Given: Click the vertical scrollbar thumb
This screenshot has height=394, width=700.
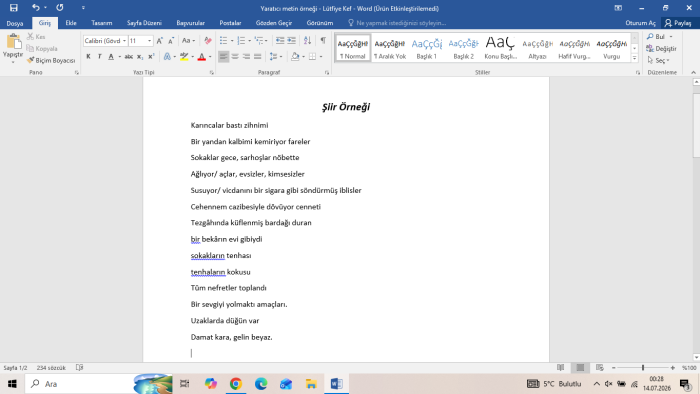Looking at the screenshot, I should 696,125.
